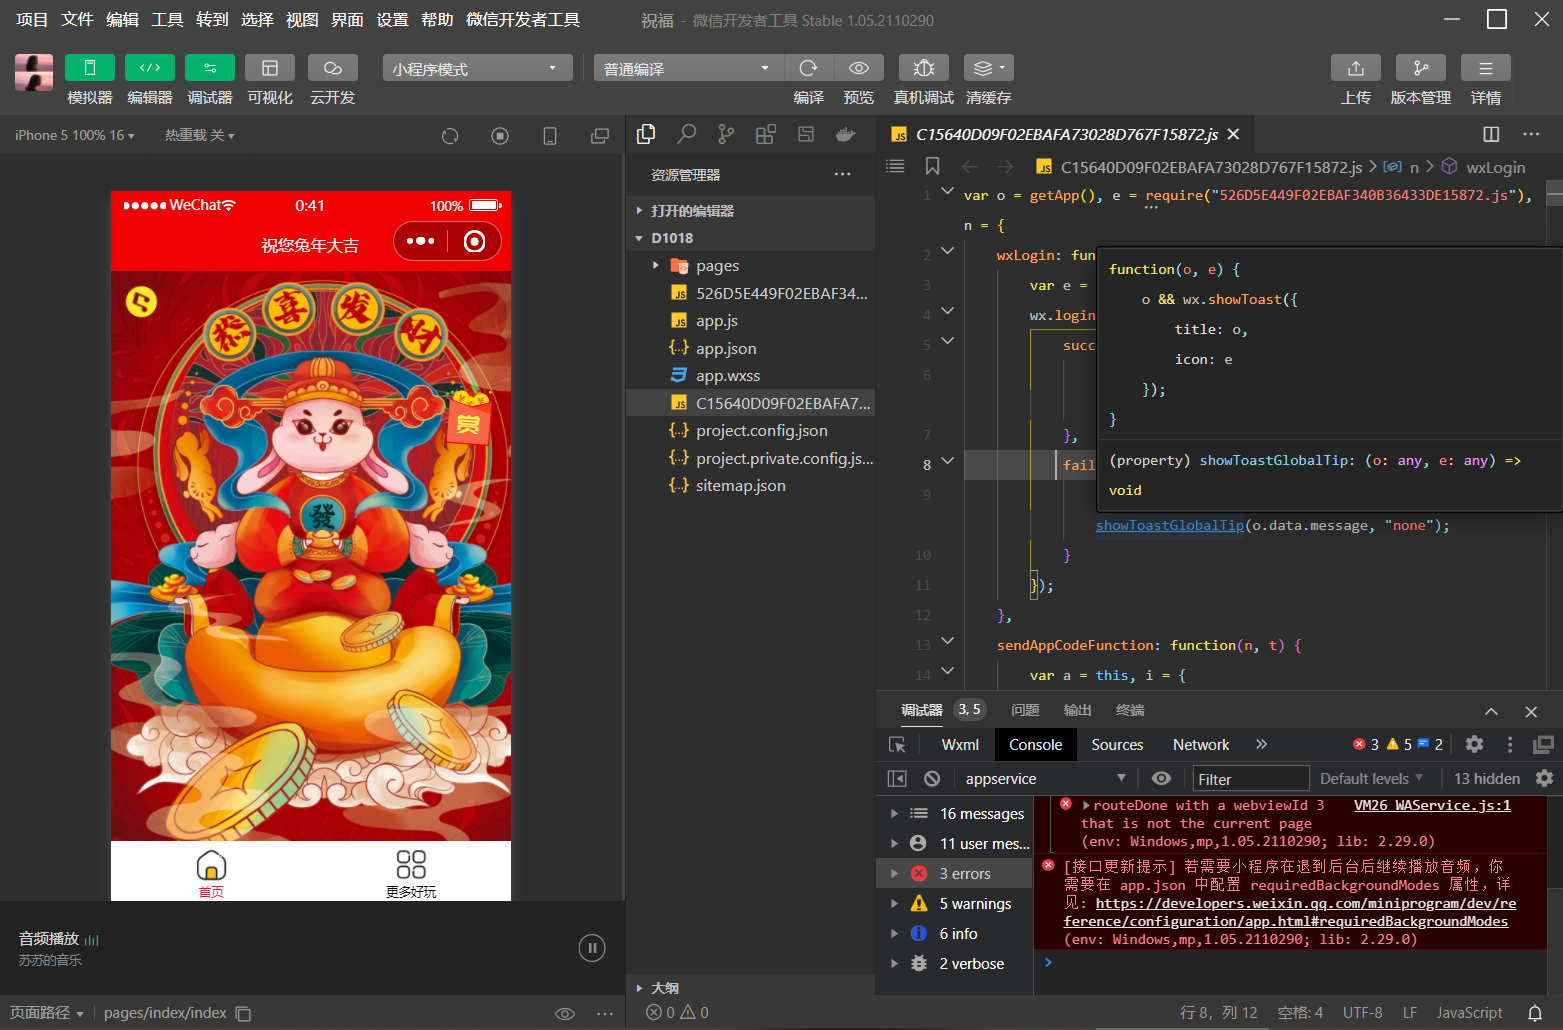Open DevTools settings gear icon
This screenshot has width=1563, height=1030.
click(x=1473, y=744)
